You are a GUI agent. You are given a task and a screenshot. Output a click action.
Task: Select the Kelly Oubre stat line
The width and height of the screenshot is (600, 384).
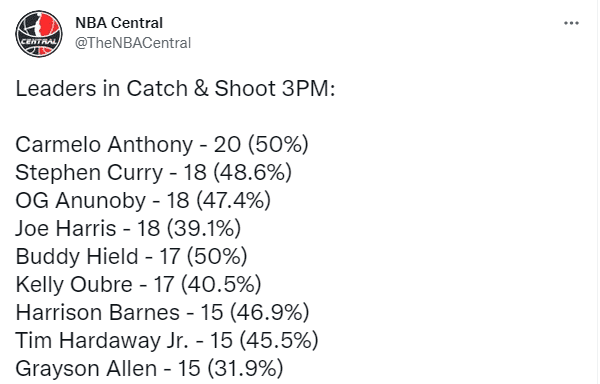[x=139, y=285]
